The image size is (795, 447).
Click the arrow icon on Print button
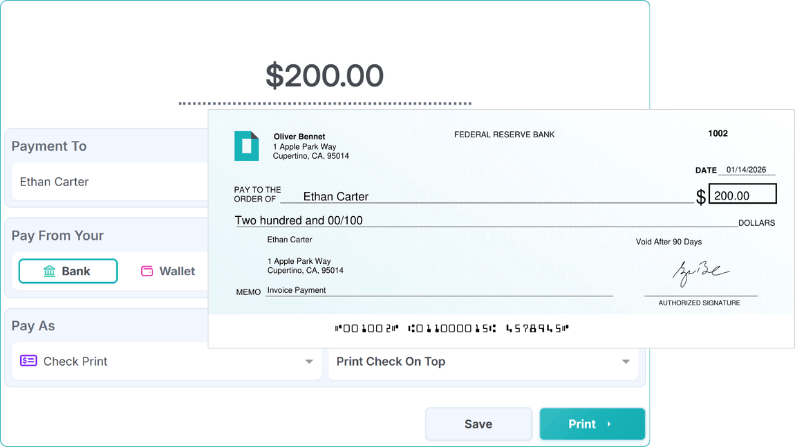click(609, 424)
